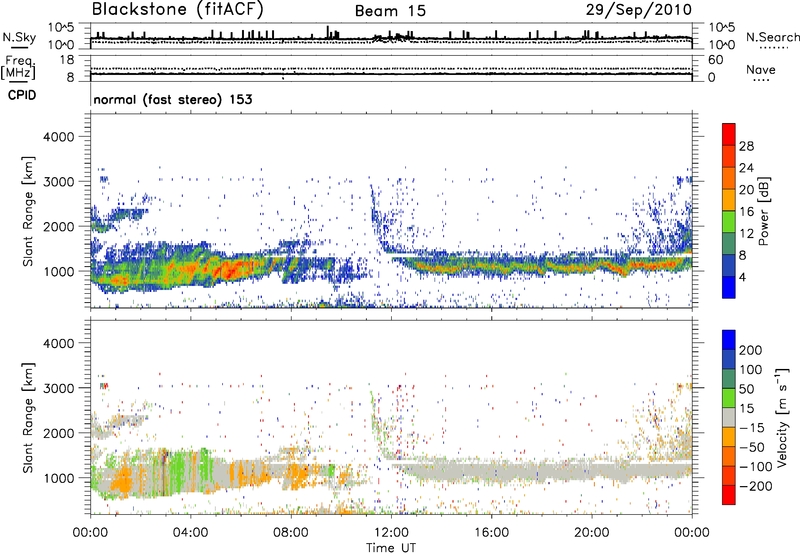
Task: Click the 'N.Sky' legend label
Action: coord(19,37)
